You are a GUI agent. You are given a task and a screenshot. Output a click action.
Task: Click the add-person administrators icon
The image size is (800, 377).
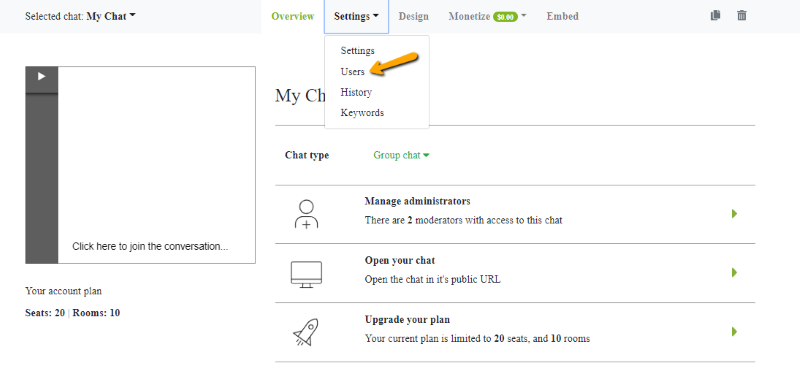(x=306, y=214)
